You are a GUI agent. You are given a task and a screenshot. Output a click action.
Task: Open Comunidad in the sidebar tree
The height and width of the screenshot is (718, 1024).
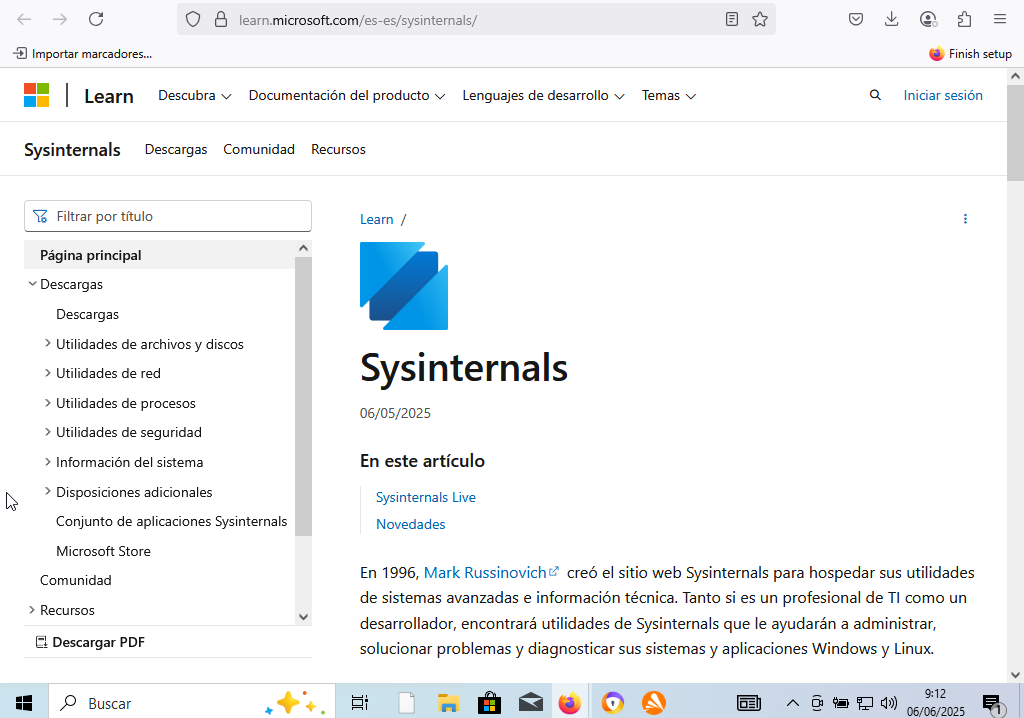(x=76, y=580)
